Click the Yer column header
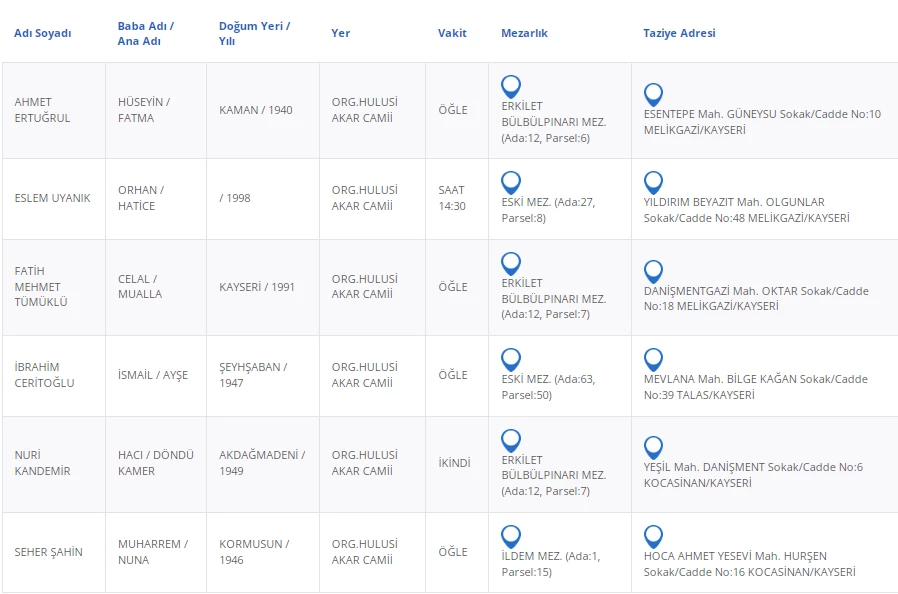The height and width of the screenshot is (594, 898). coord(341,33)
